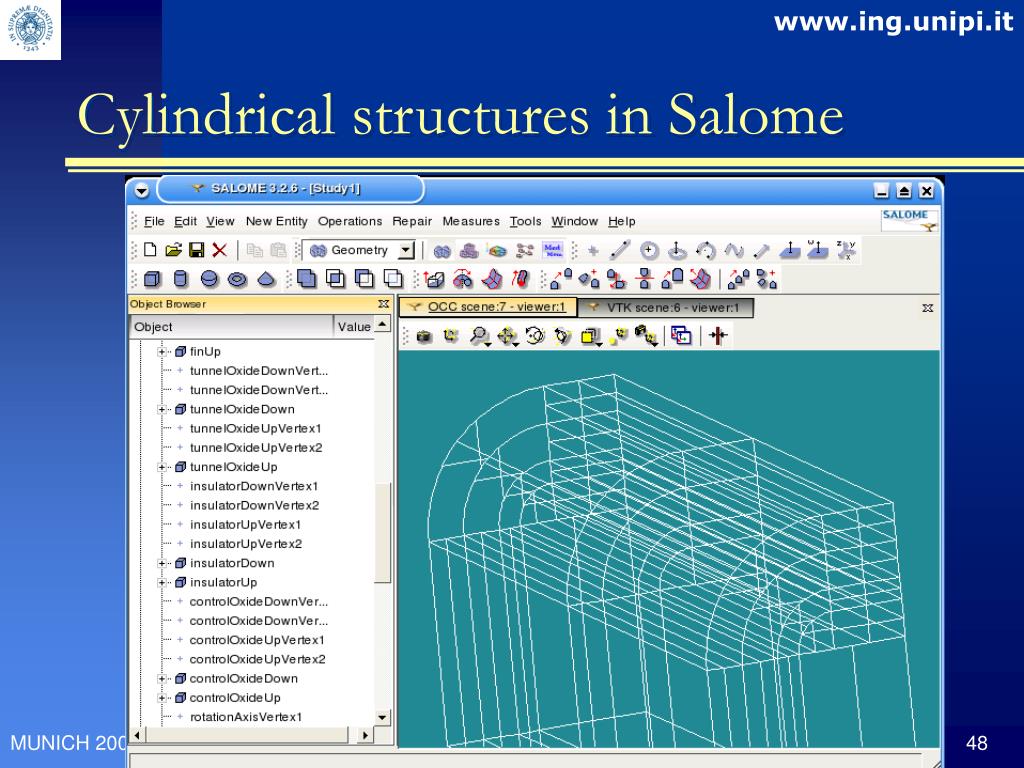Click the Cut boolean operation icon
1024x768 pixels.
coord(364,279)
